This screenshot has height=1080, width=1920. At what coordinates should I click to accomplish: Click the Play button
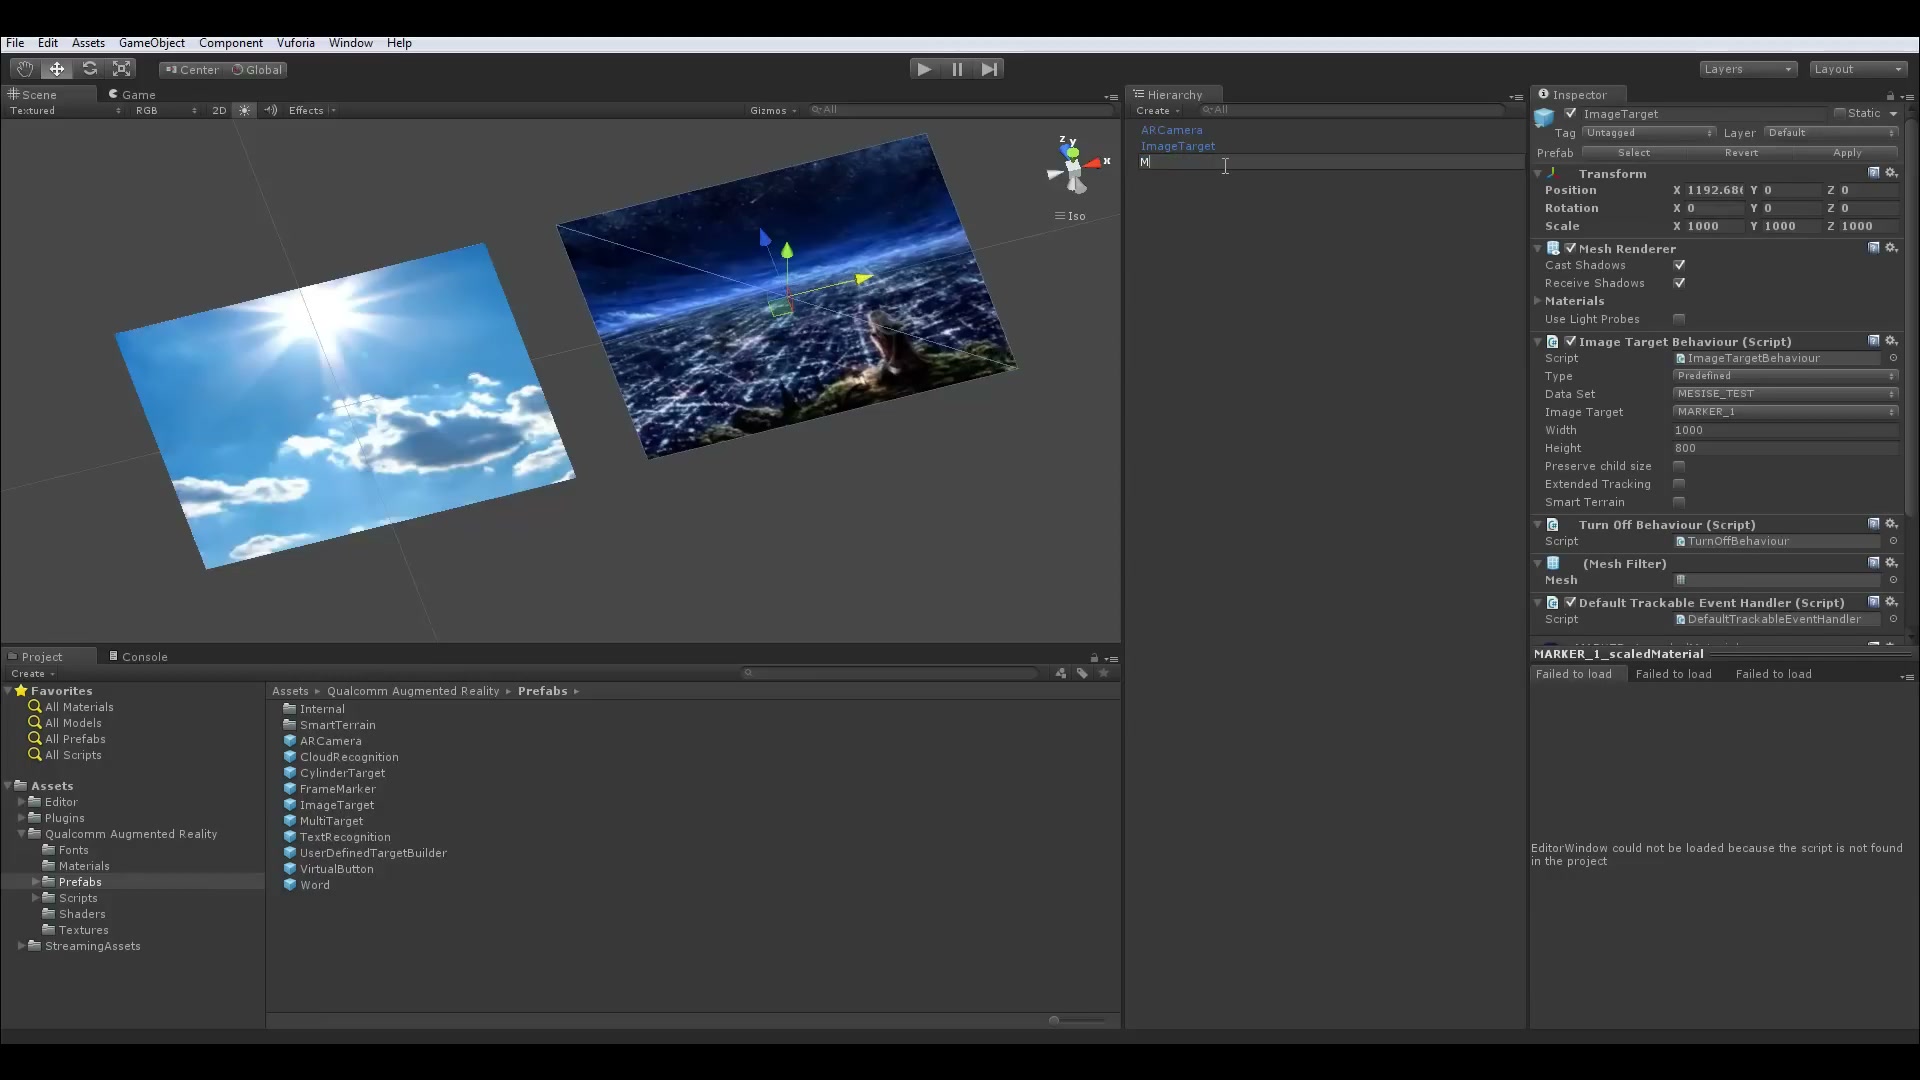pyautogui.click(x=924, y=69)
